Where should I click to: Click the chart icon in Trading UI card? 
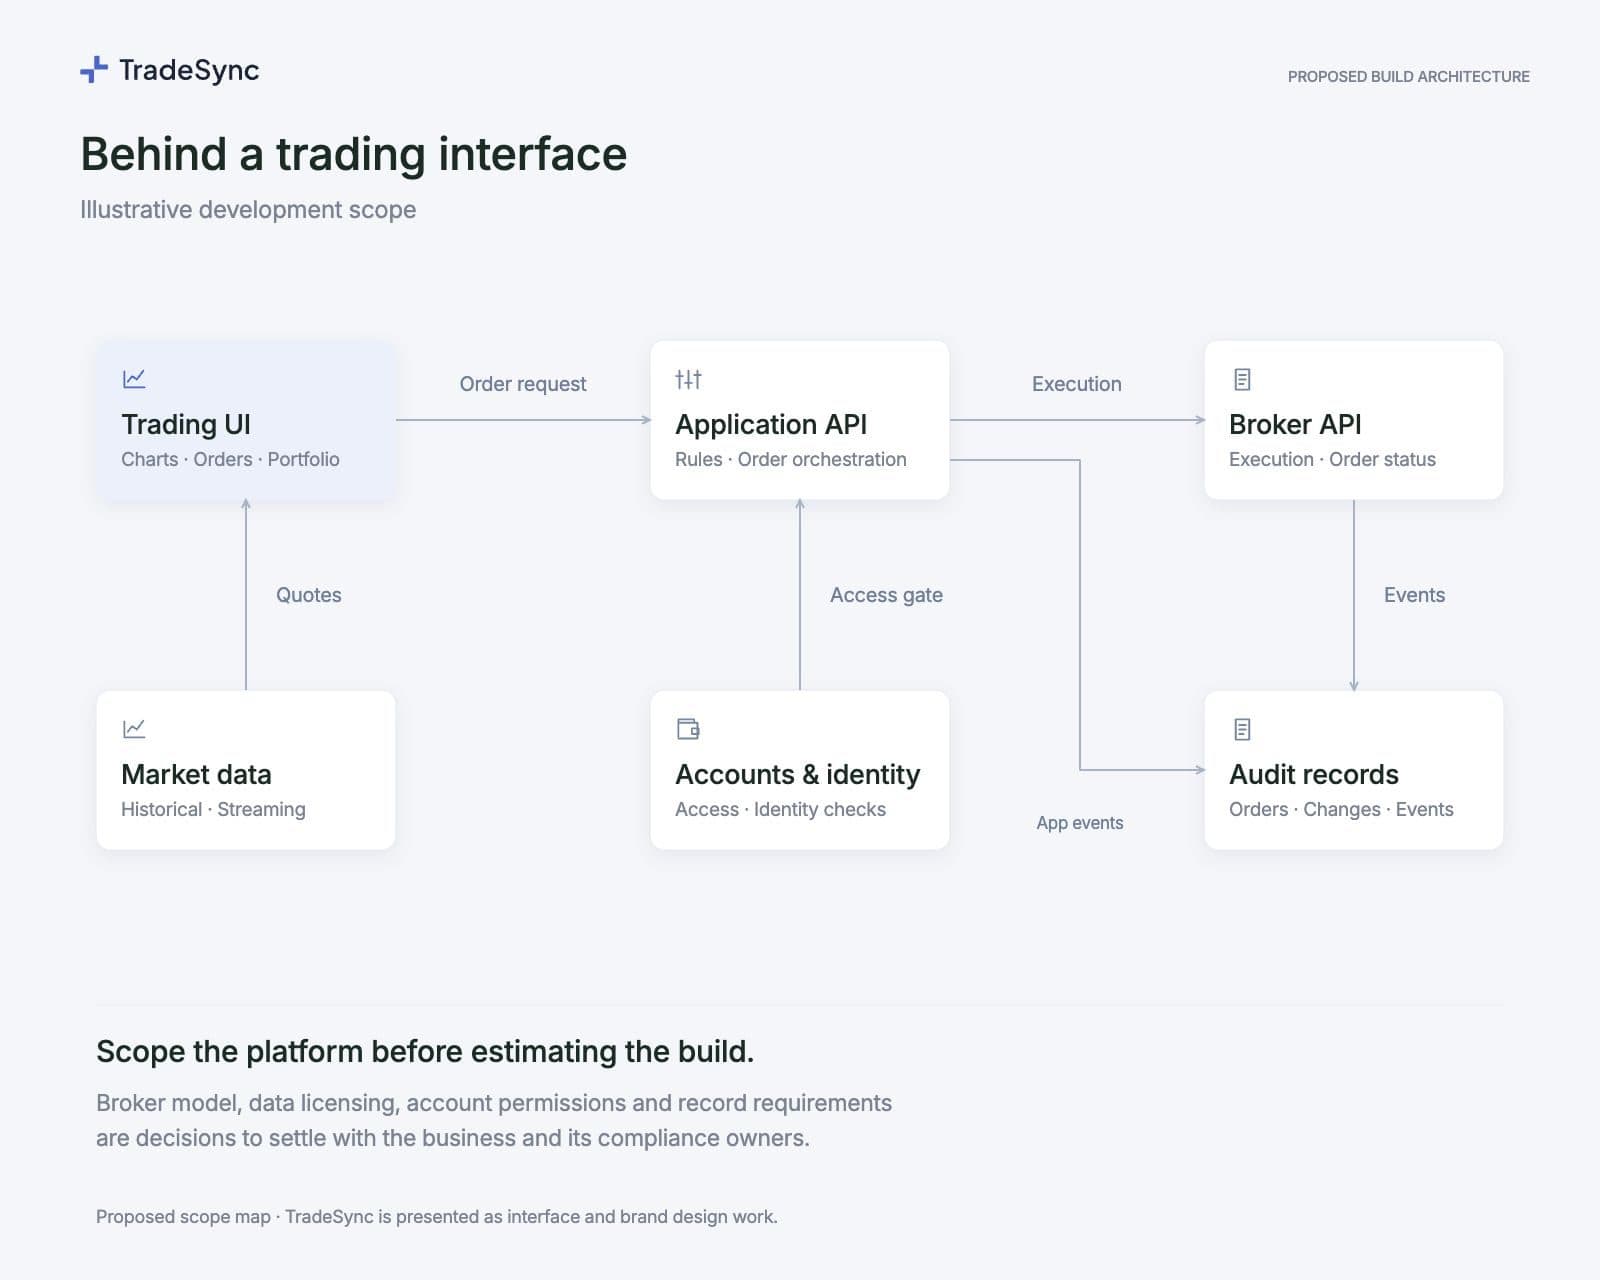pos(134,379)
